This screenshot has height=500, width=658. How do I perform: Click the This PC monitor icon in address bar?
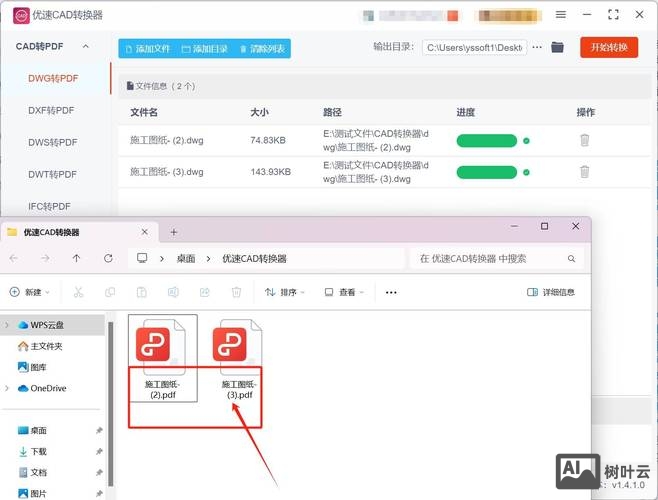[142, 258]
